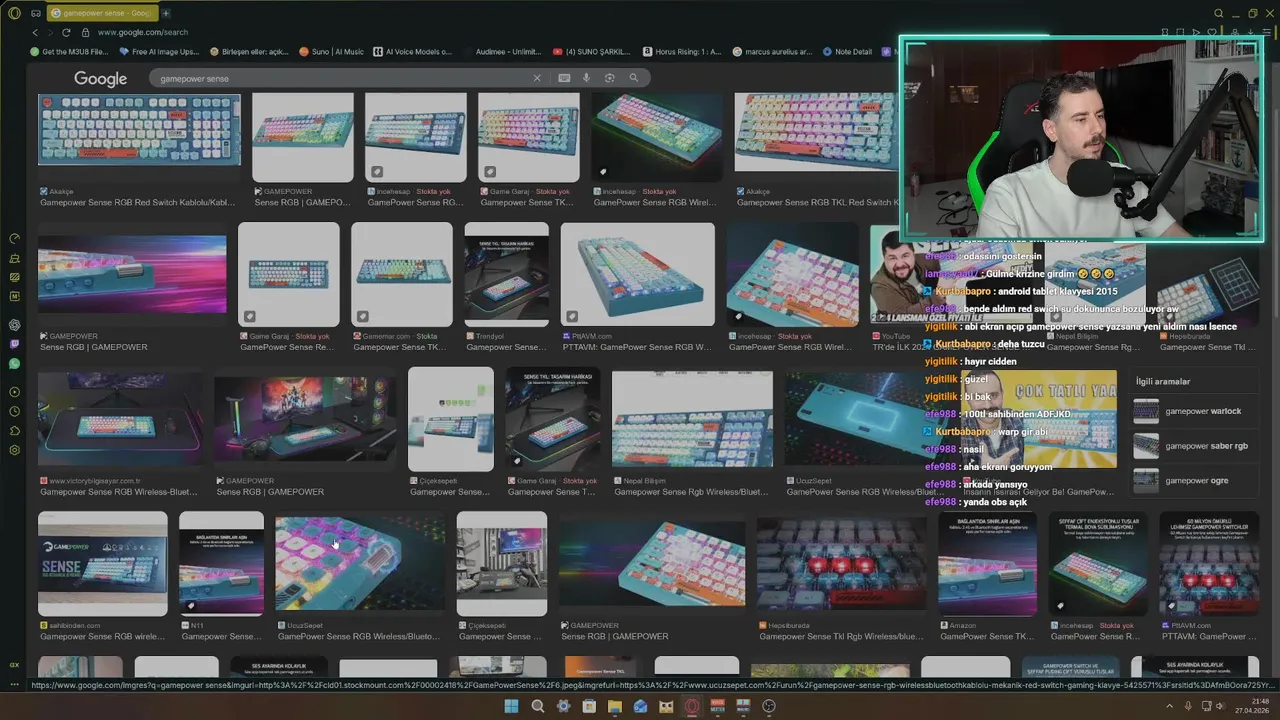Open the 'Free AI Image Ups...' bookmark

tap(158, 52)
